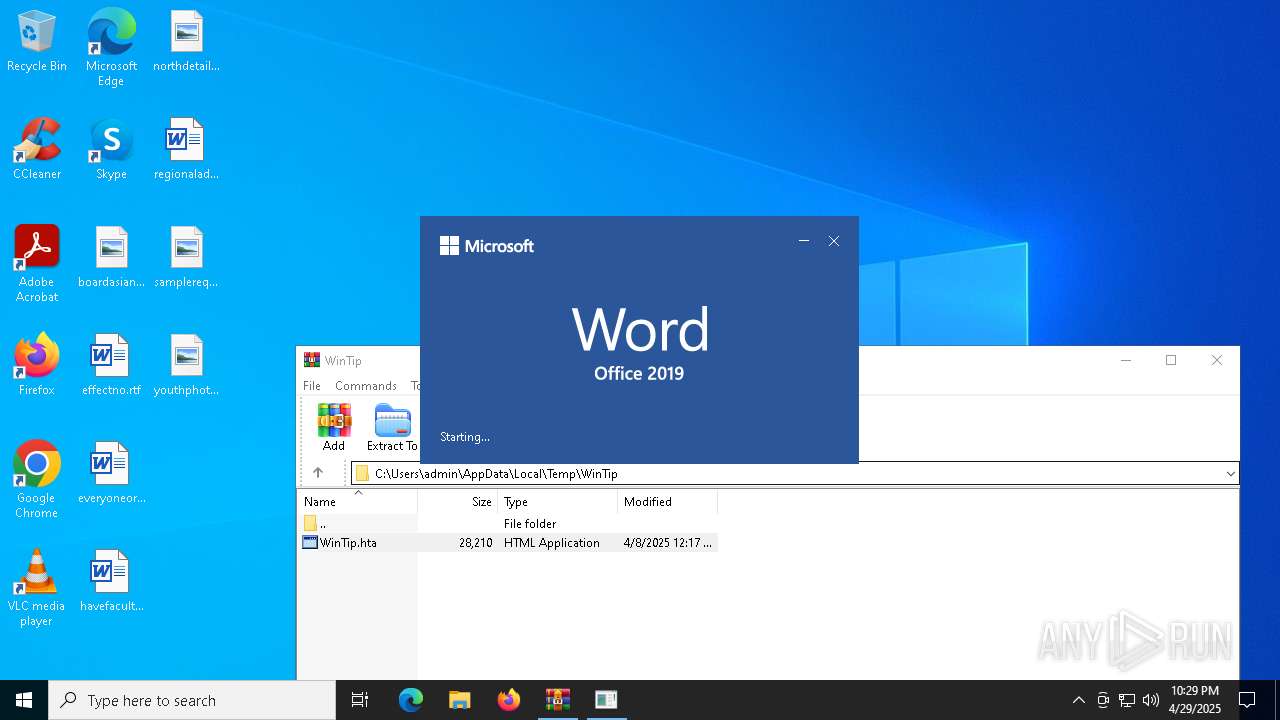Launch Microsoft Edge from desktop shortcut

pyautogui.click(x=111, y=48)
